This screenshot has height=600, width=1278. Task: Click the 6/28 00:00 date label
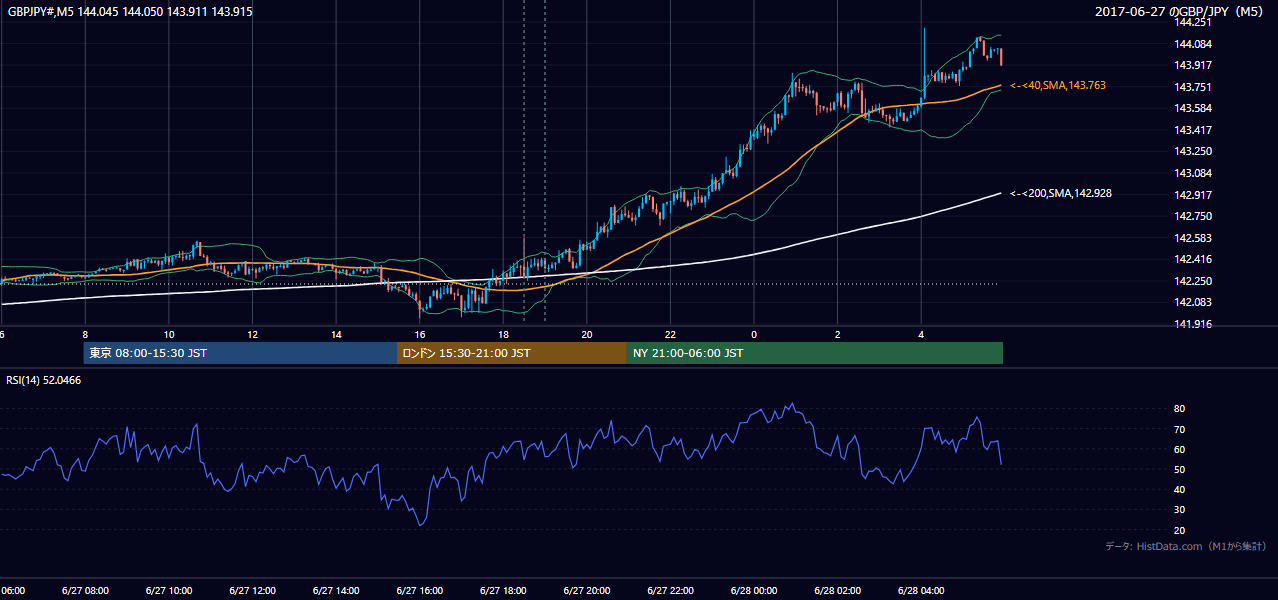point(755,591)
